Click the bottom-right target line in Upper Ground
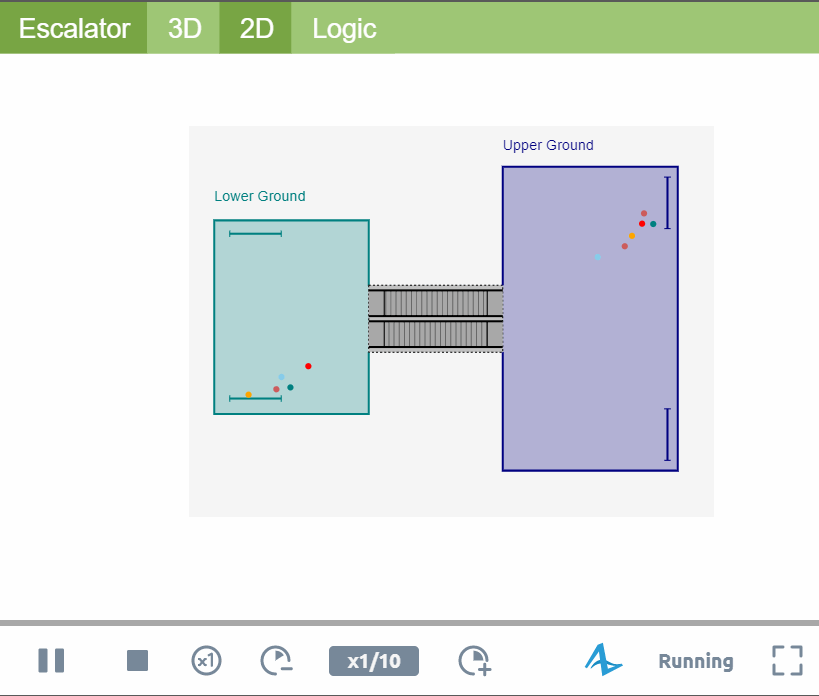This screenshot has width=819, height=696. point(668,434)
